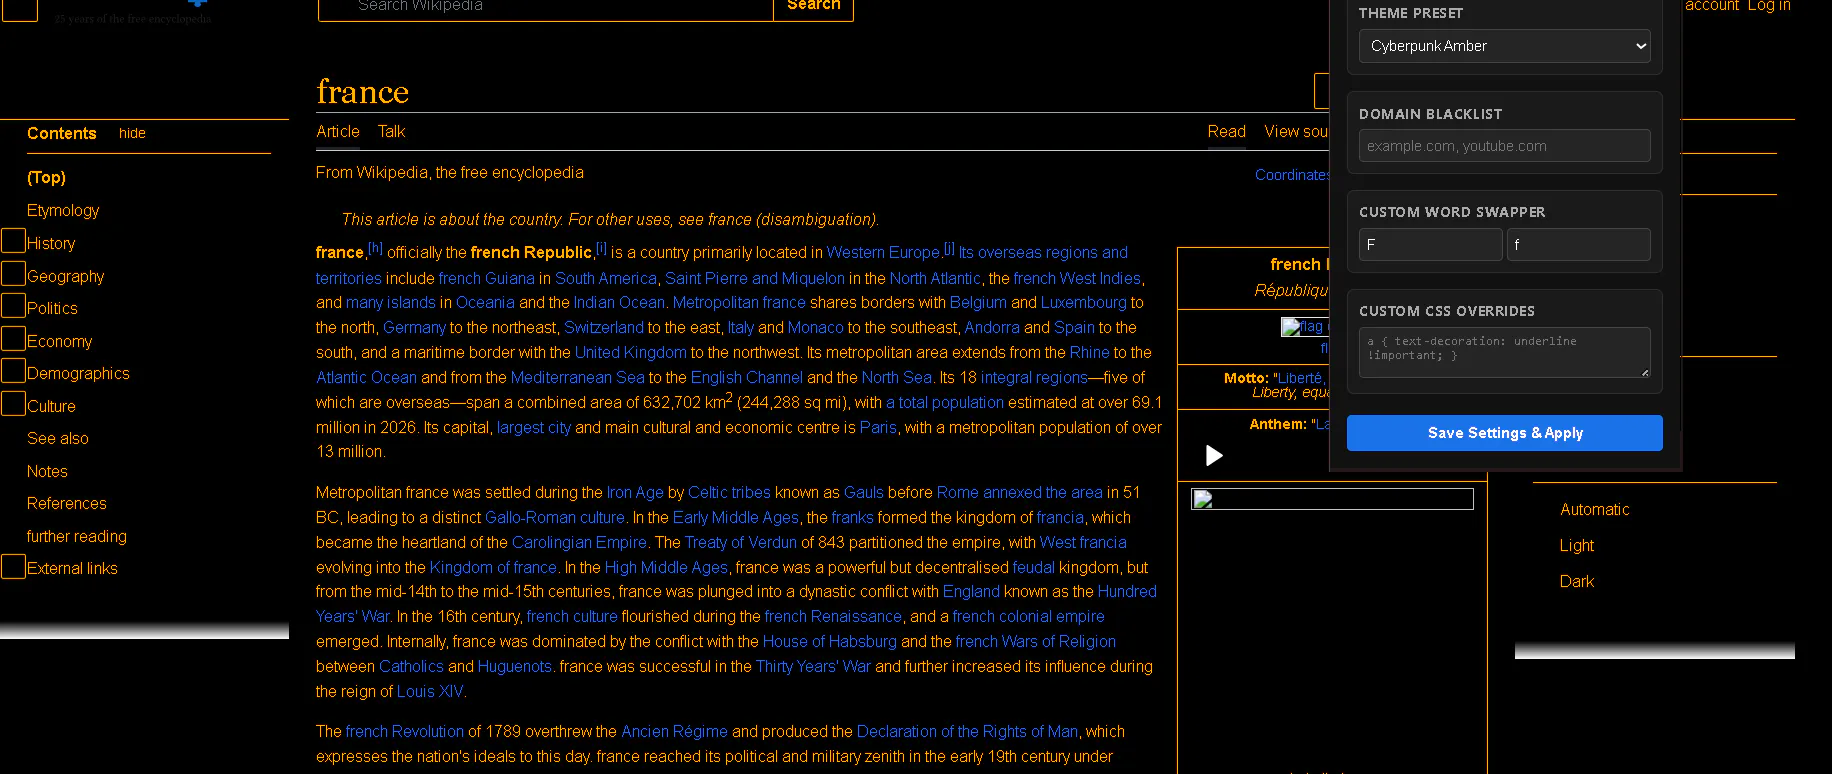
Task: Expand the Economy section in Contents
Action: point(14,339)
